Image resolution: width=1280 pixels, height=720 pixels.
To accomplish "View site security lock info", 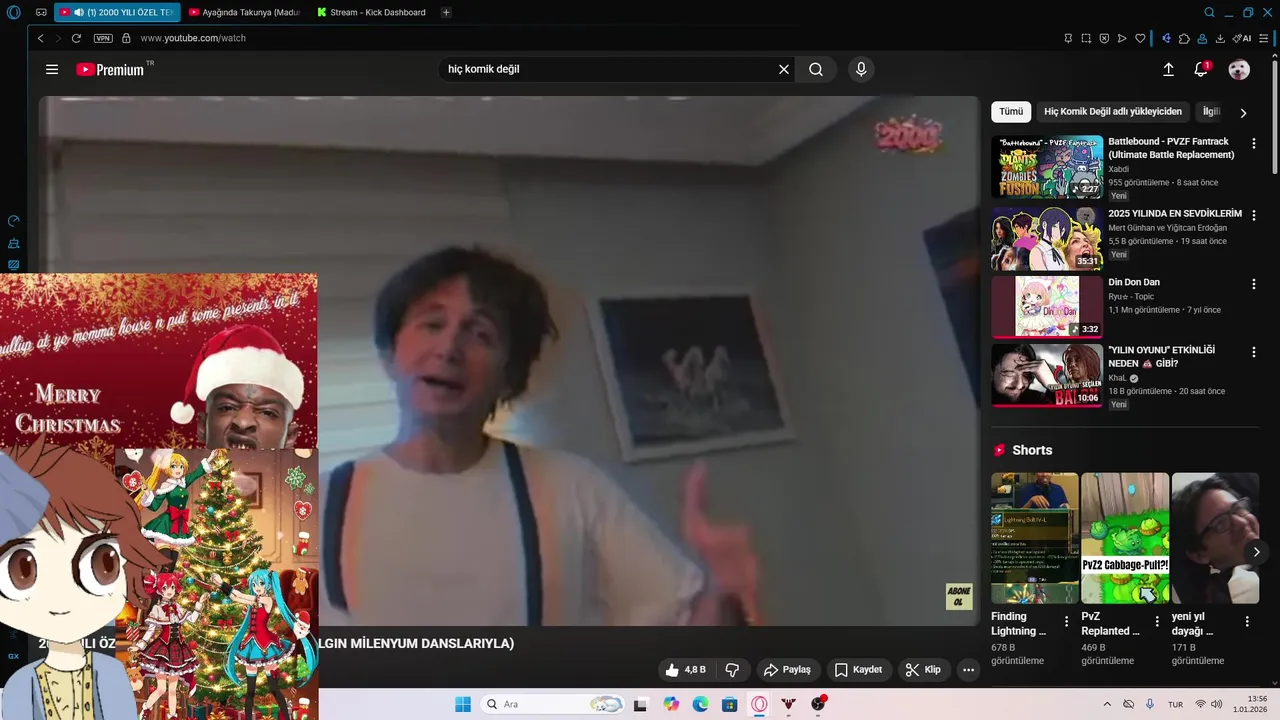I will point(126,38).
